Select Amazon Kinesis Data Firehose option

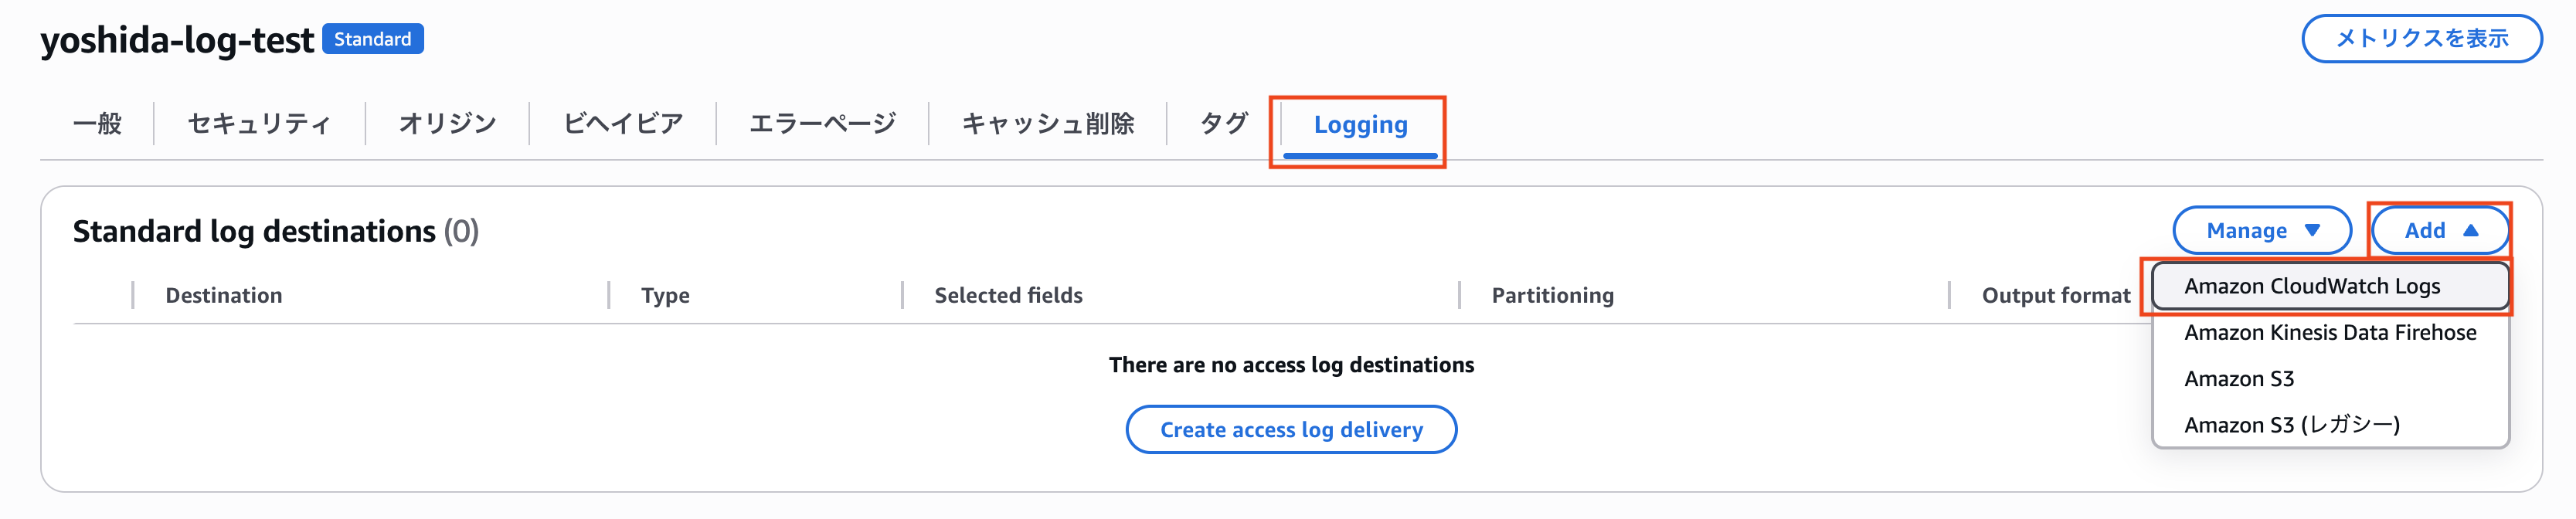[x=2330, y=333]
